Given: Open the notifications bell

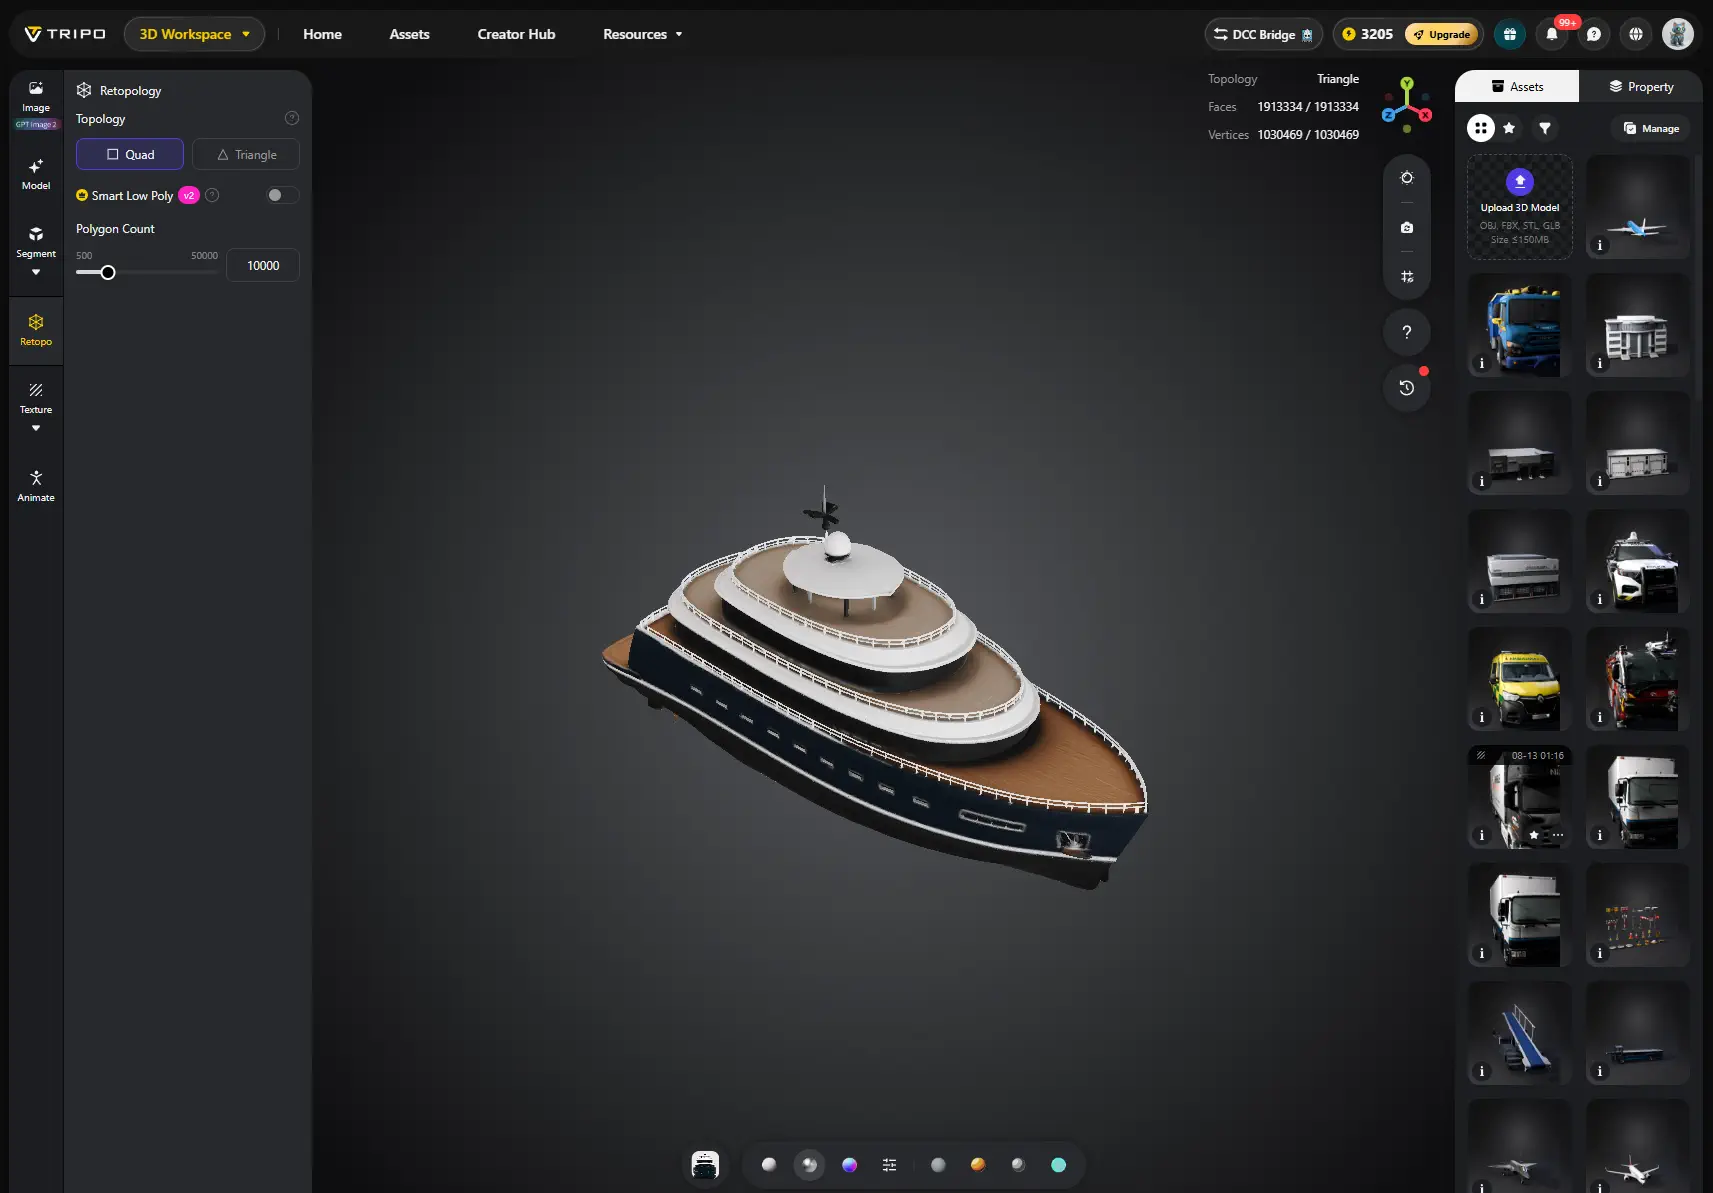Looking at the screenshot, I should click(x=1552, y=34).
